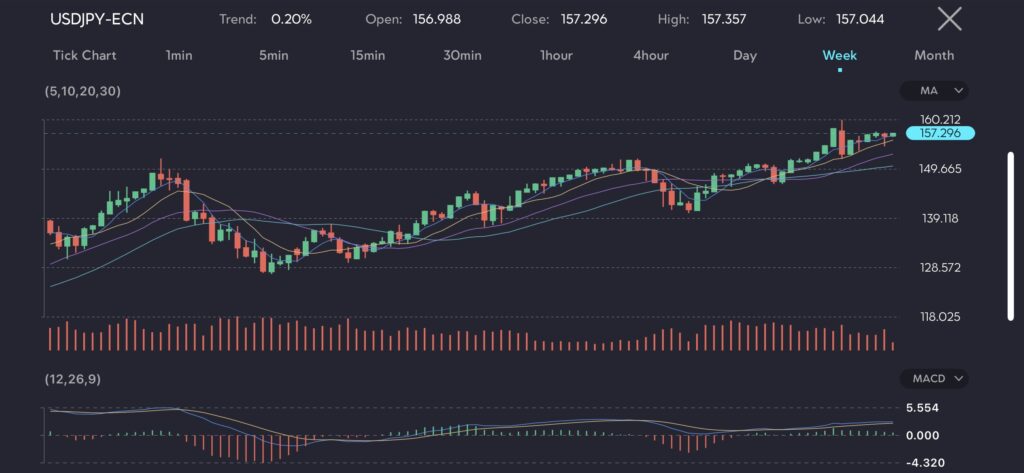Click the MA parameters (5,10,20,30) label
The width and height of the screenshot is (1024, 473).
84,91
